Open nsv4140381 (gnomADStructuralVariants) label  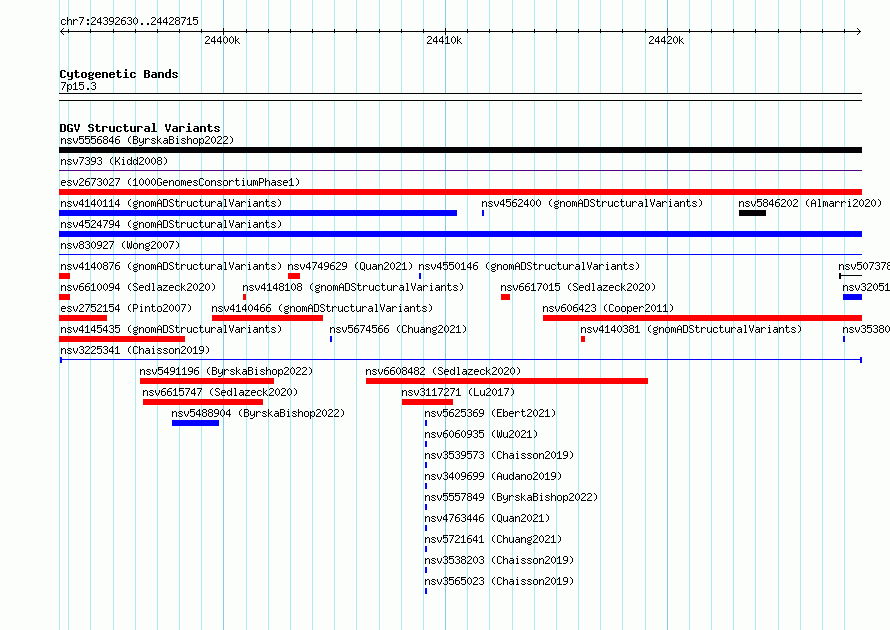[691, 329]
